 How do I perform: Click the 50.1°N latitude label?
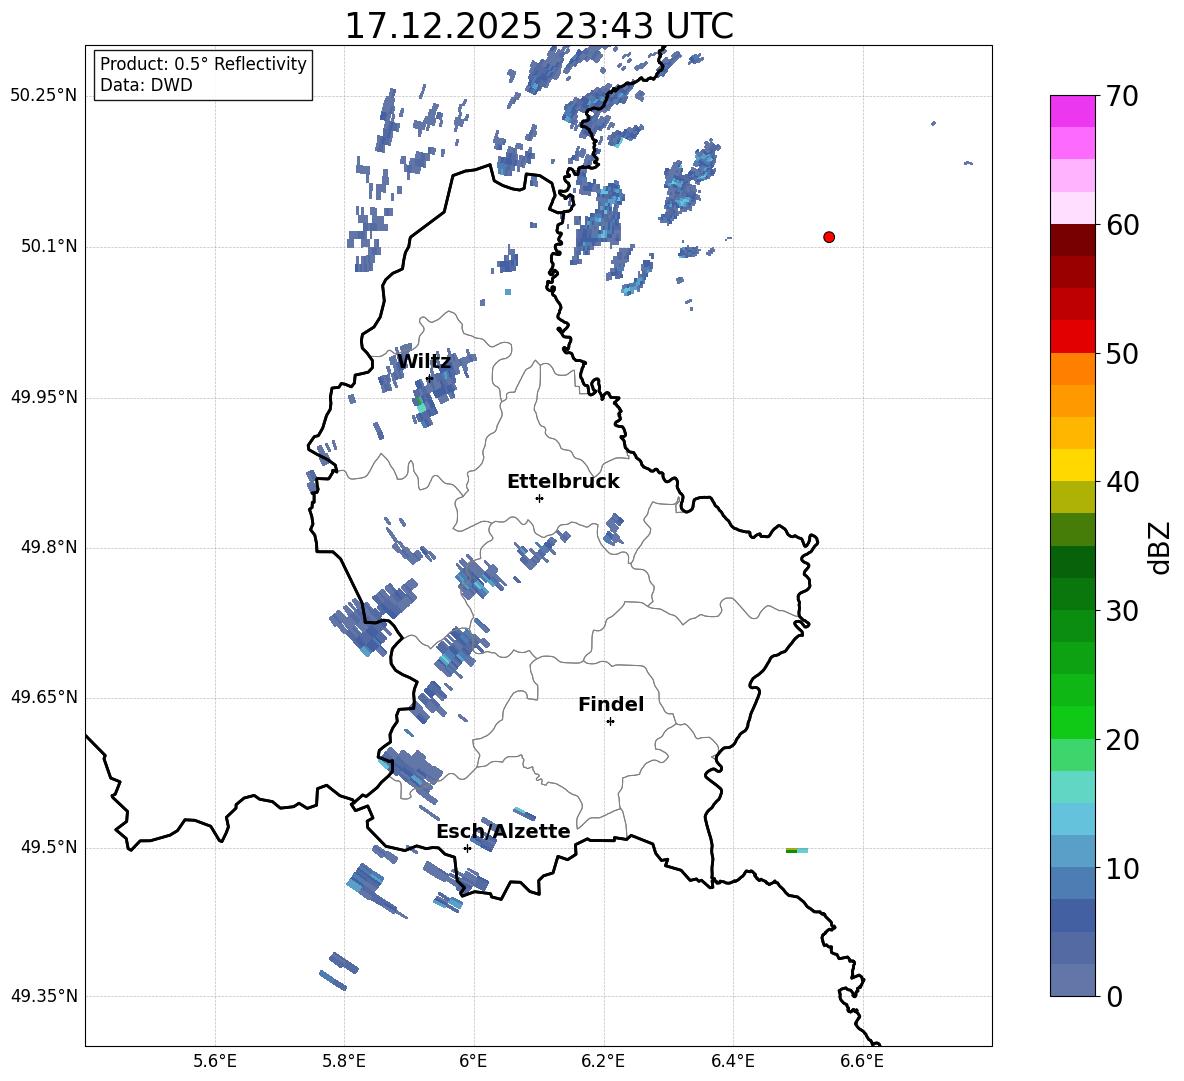tap(49, 246)
